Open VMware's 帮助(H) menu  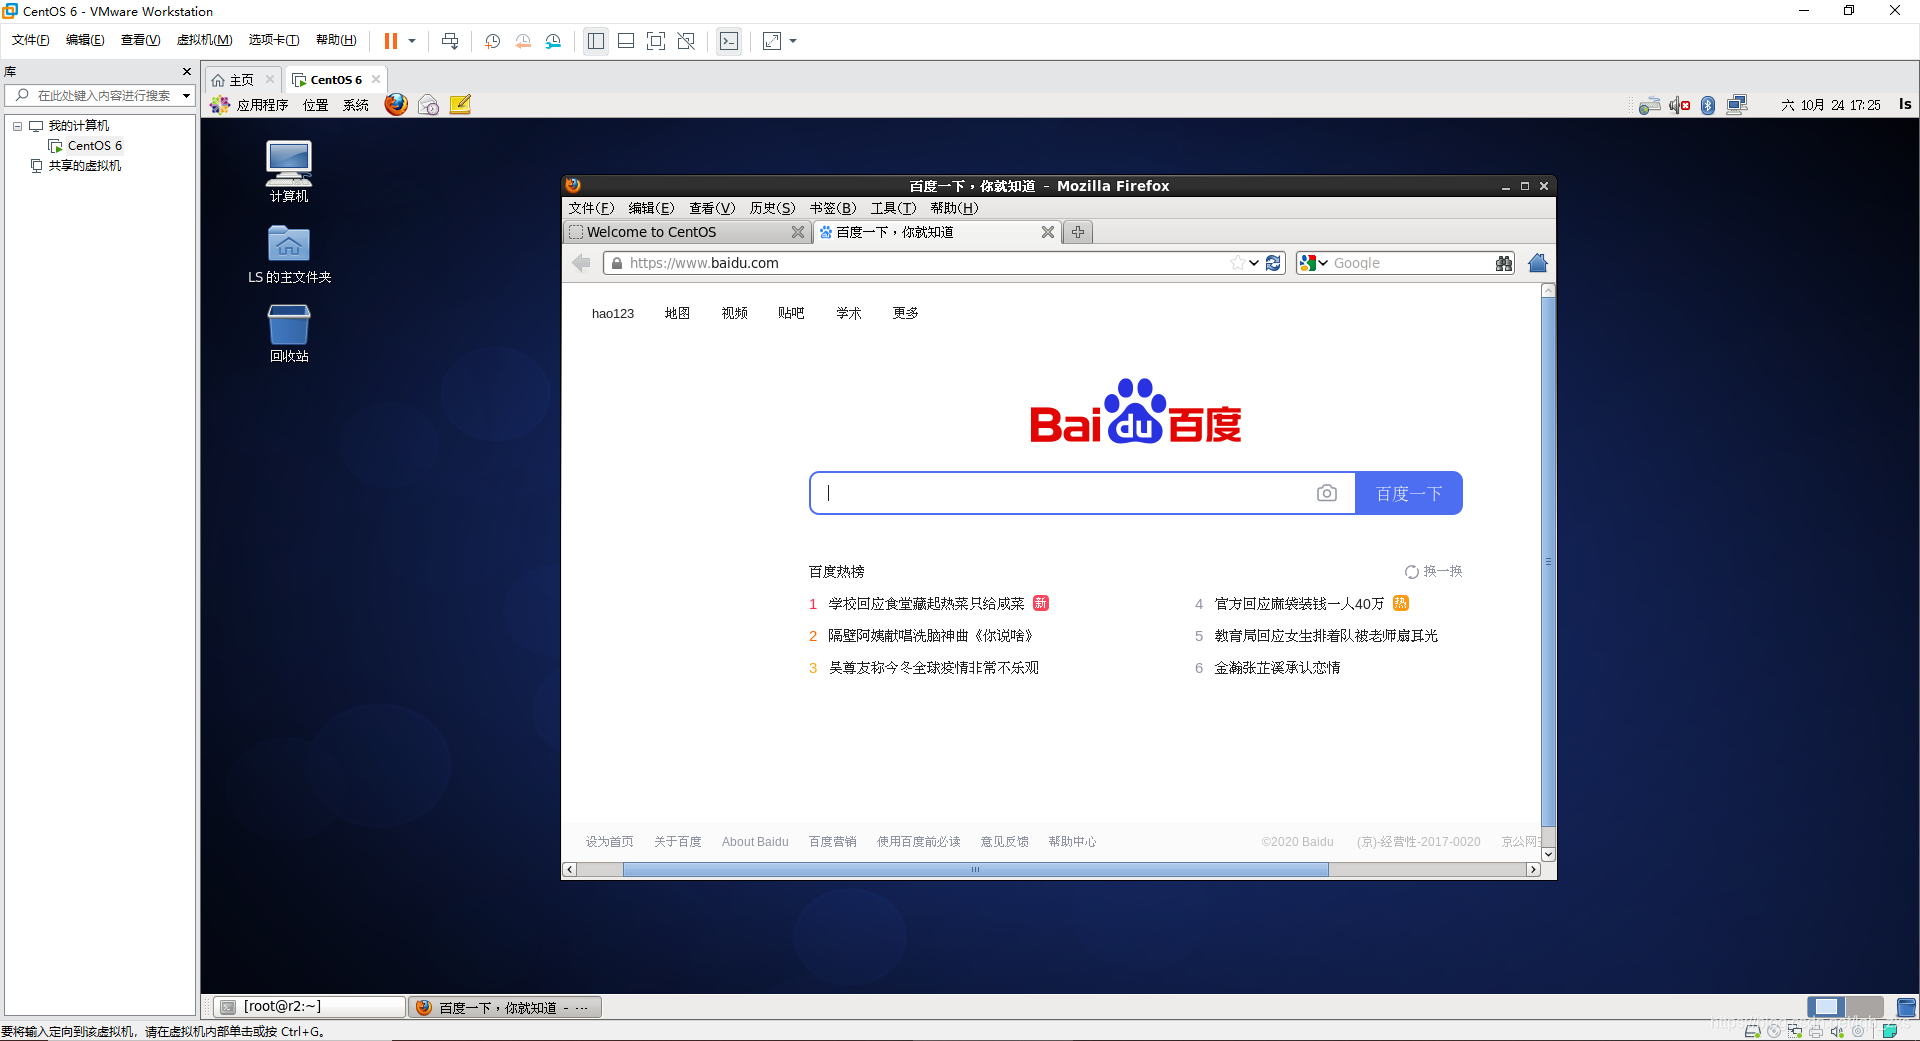[336, 40]
